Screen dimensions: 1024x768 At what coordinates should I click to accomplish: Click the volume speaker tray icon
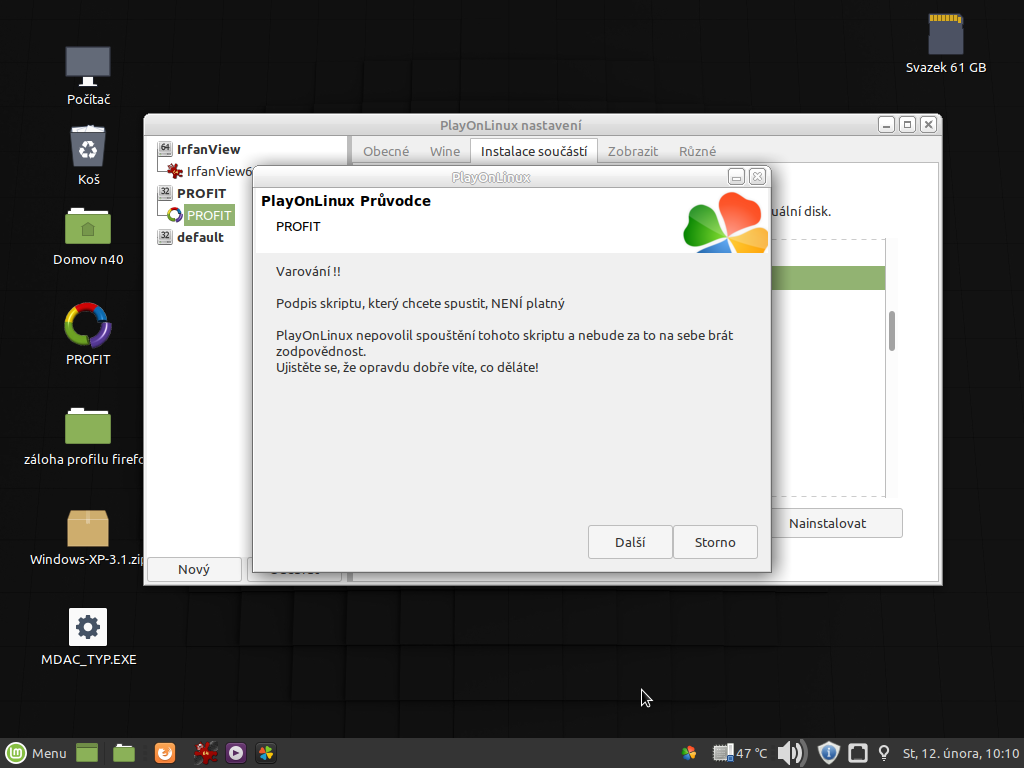pyautogui.click(x=790, y=753)
